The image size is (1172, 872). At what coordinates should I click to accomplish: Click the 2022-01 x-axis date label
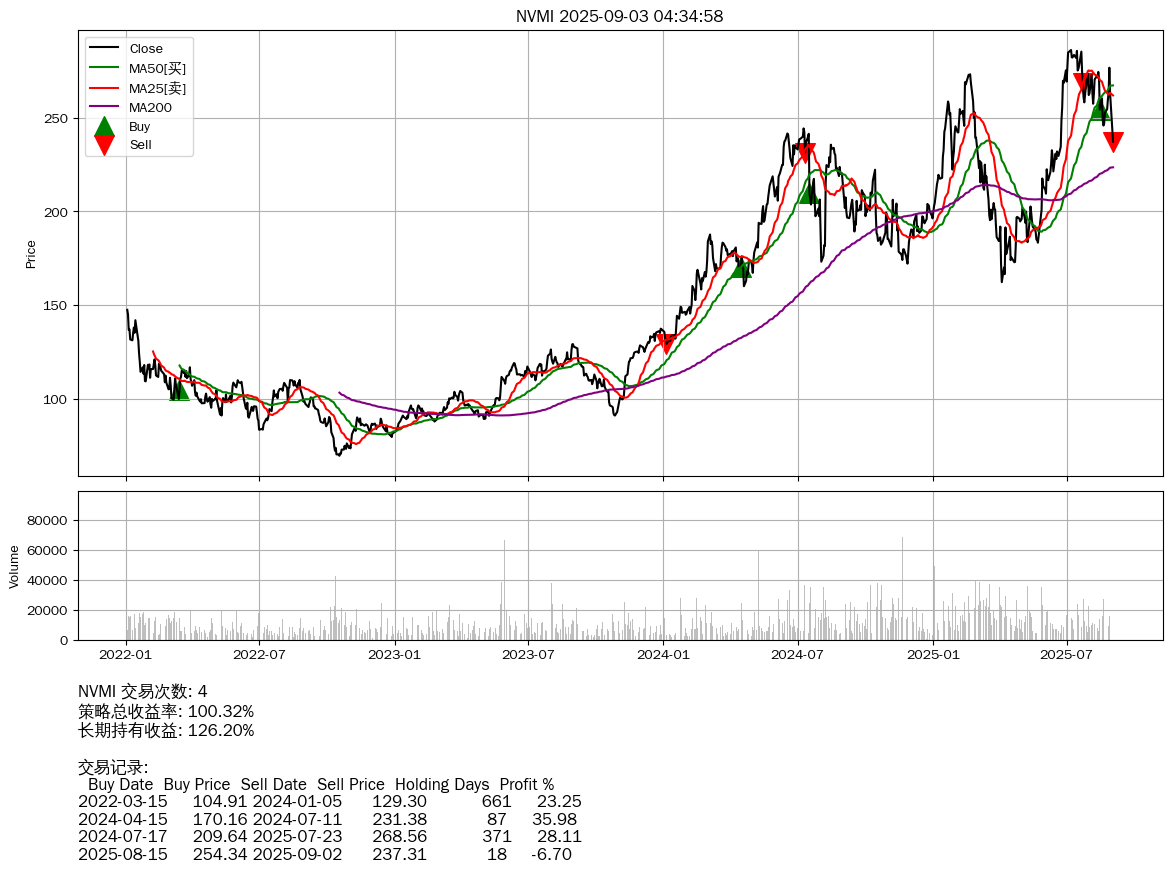click(x=126, y=655)
